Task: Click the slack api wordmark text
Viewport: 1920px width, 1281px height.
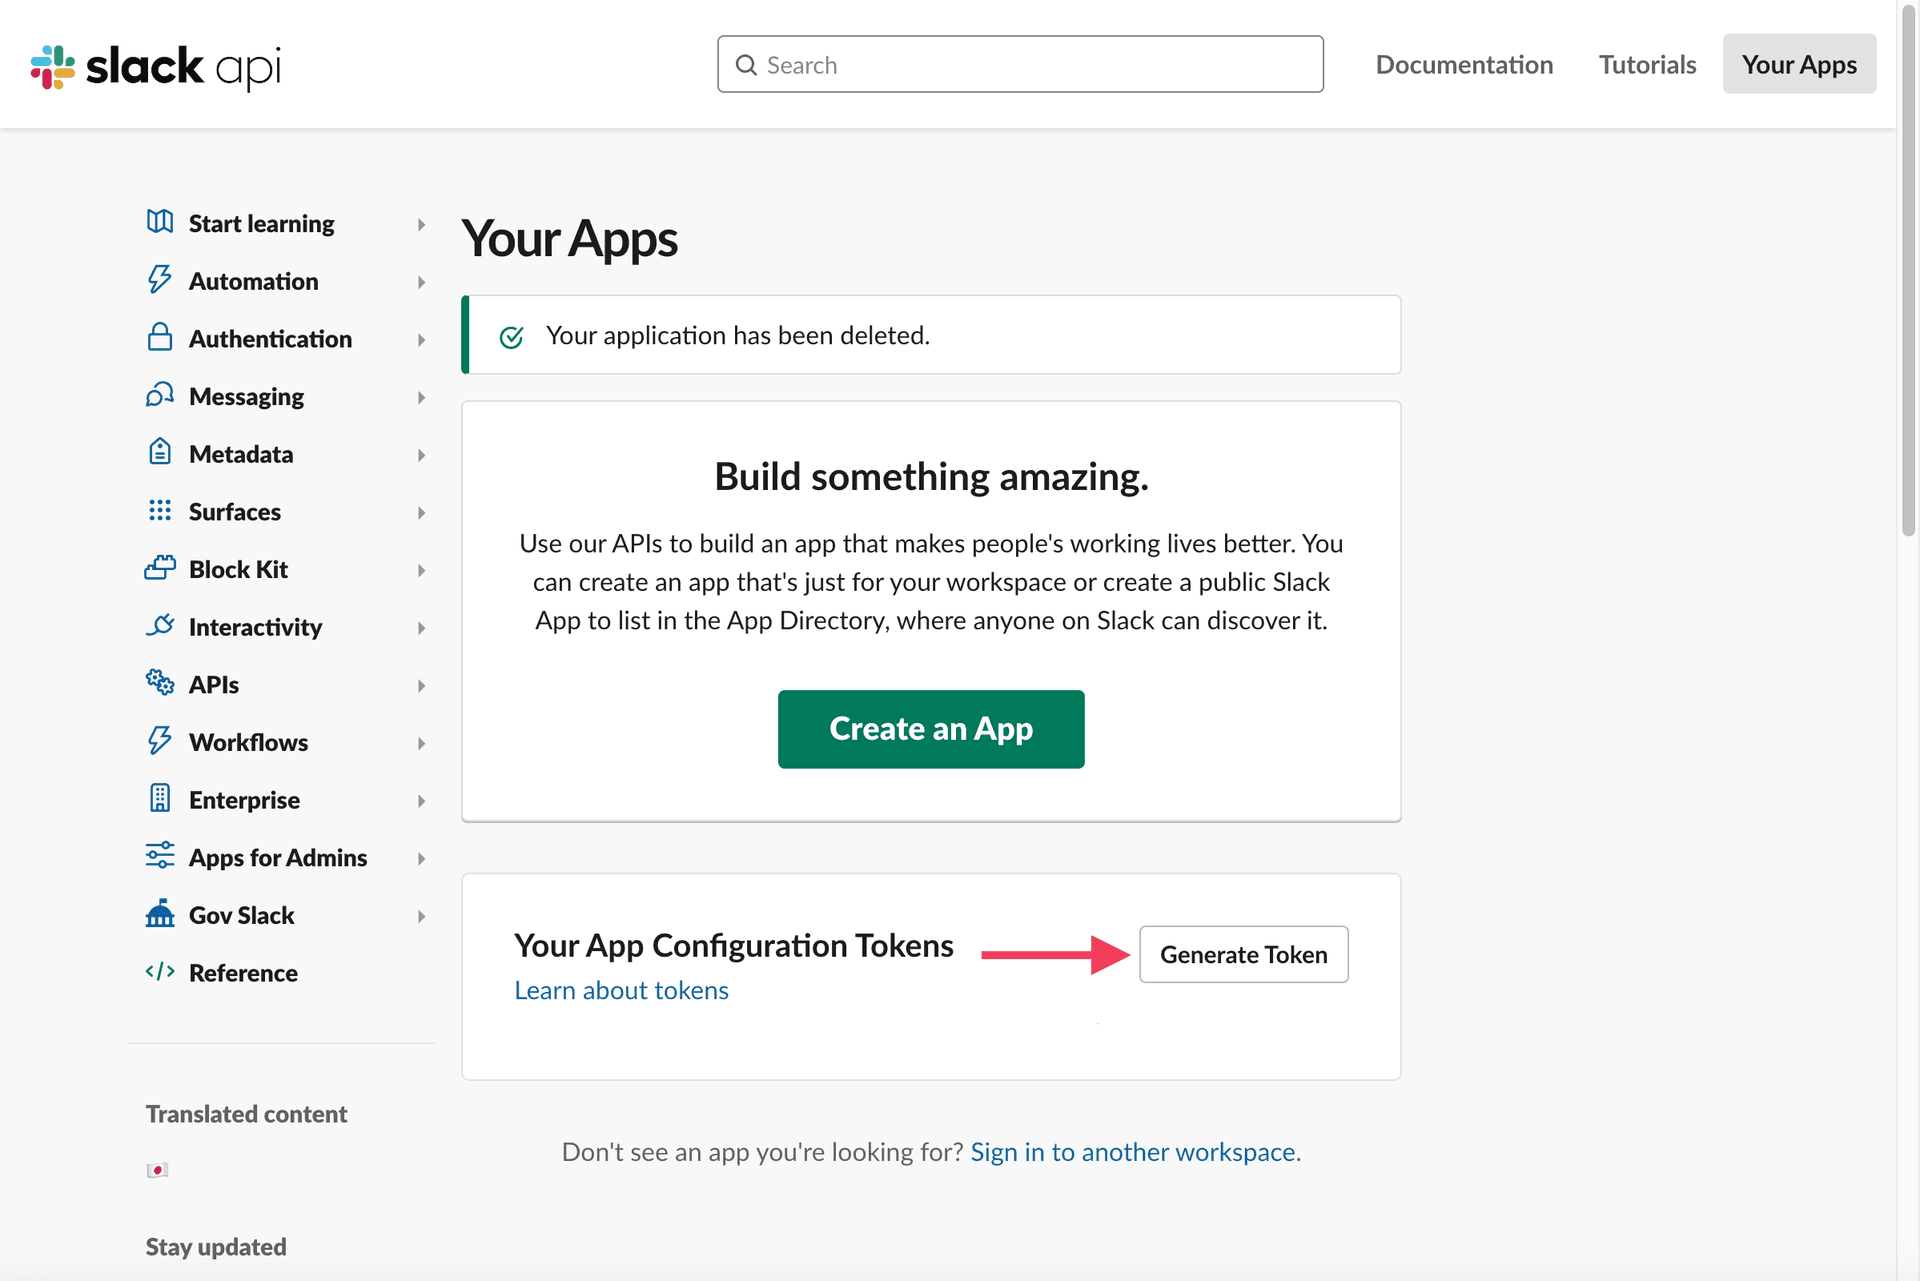Action: coord(184,67)
